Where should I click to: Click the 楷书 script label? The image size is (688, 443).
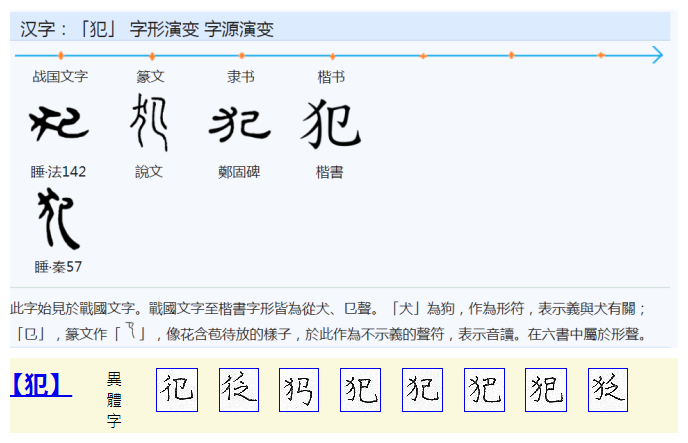pos(331,77)
